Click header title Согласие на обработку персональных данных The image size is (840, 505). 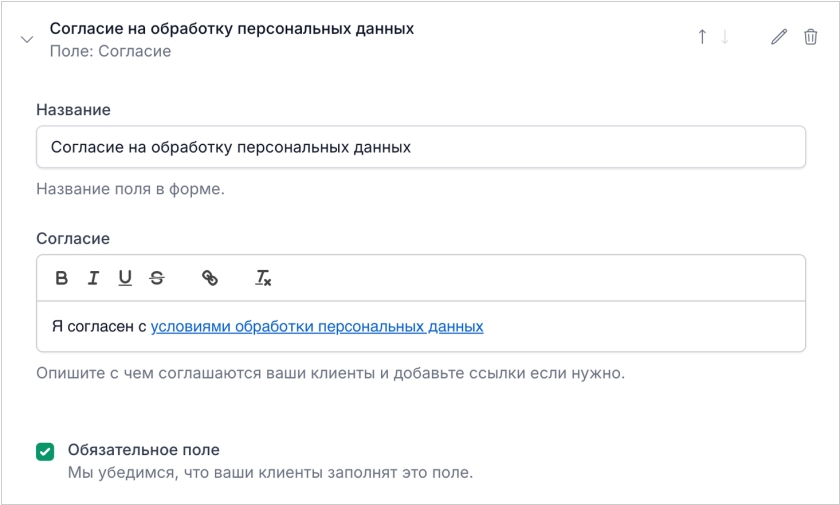tap(232, 28)
